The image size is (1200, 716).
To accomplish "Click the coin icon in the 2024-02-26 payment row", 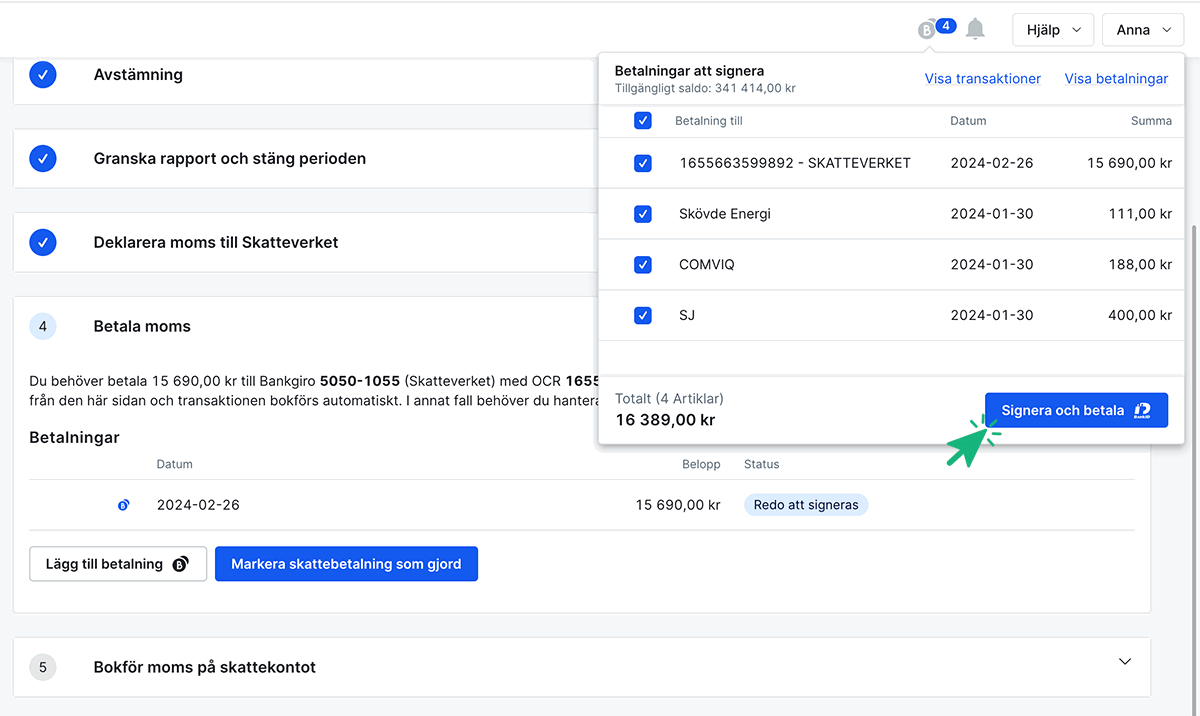I will 123,506.
